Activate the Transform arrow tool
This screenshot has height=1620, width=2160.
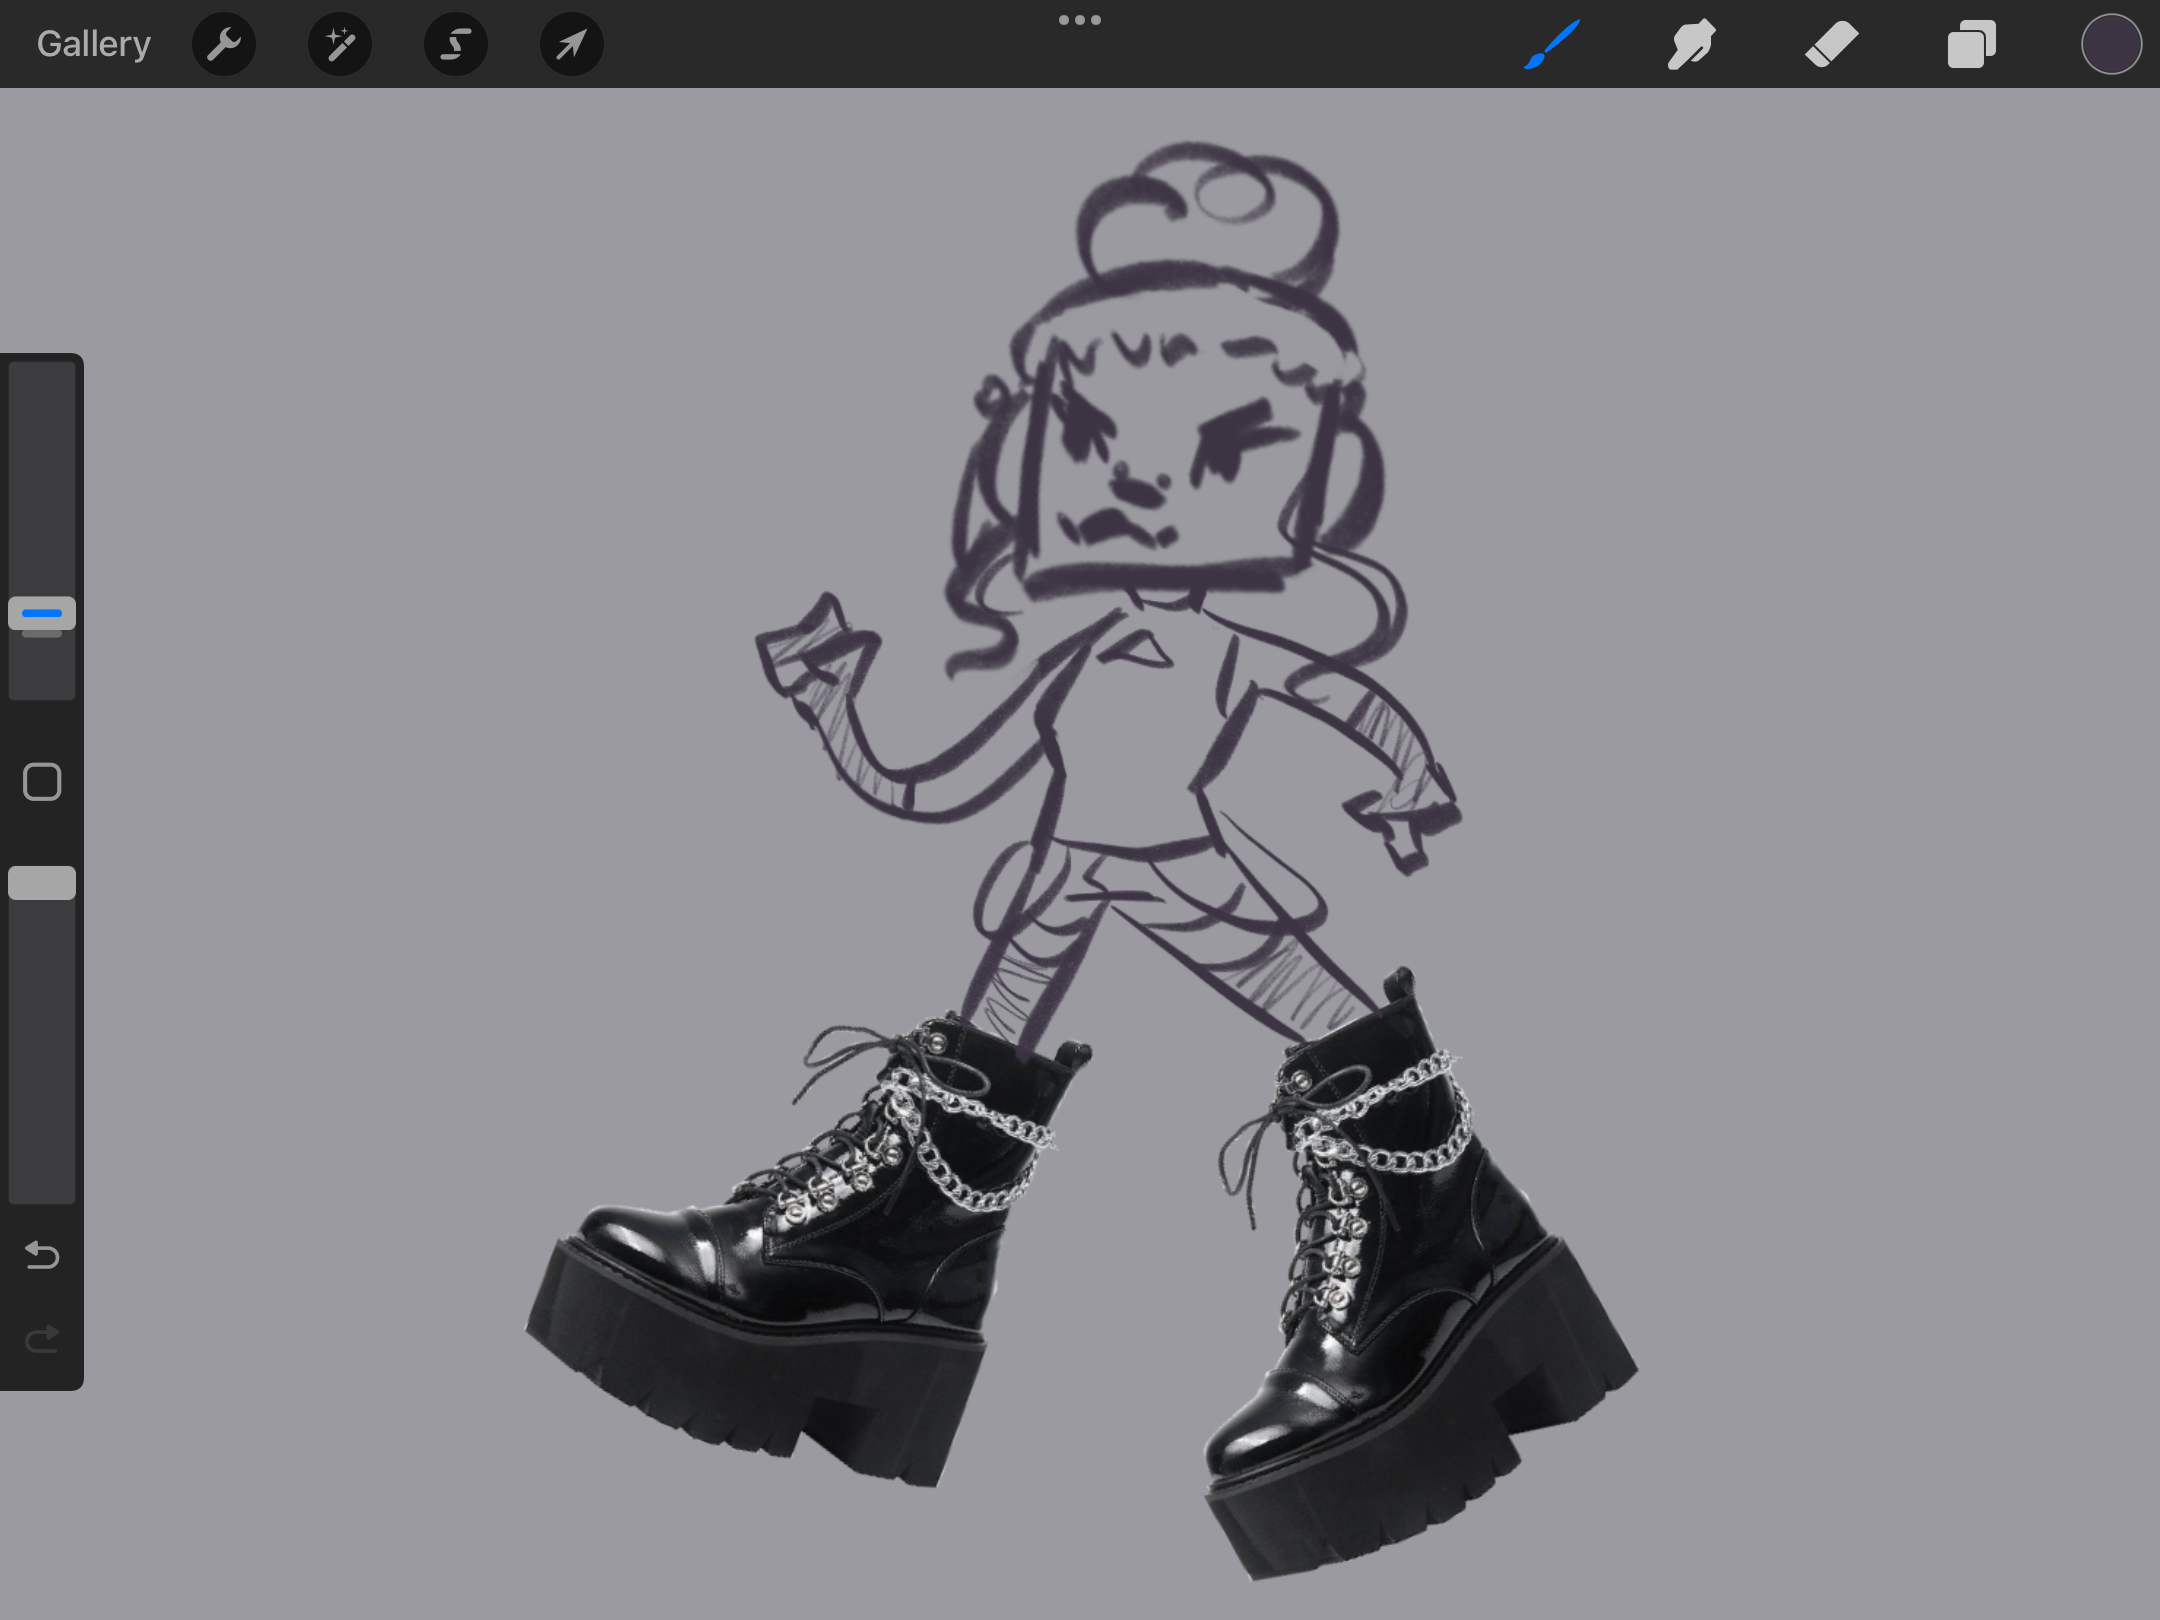[571, 44]
